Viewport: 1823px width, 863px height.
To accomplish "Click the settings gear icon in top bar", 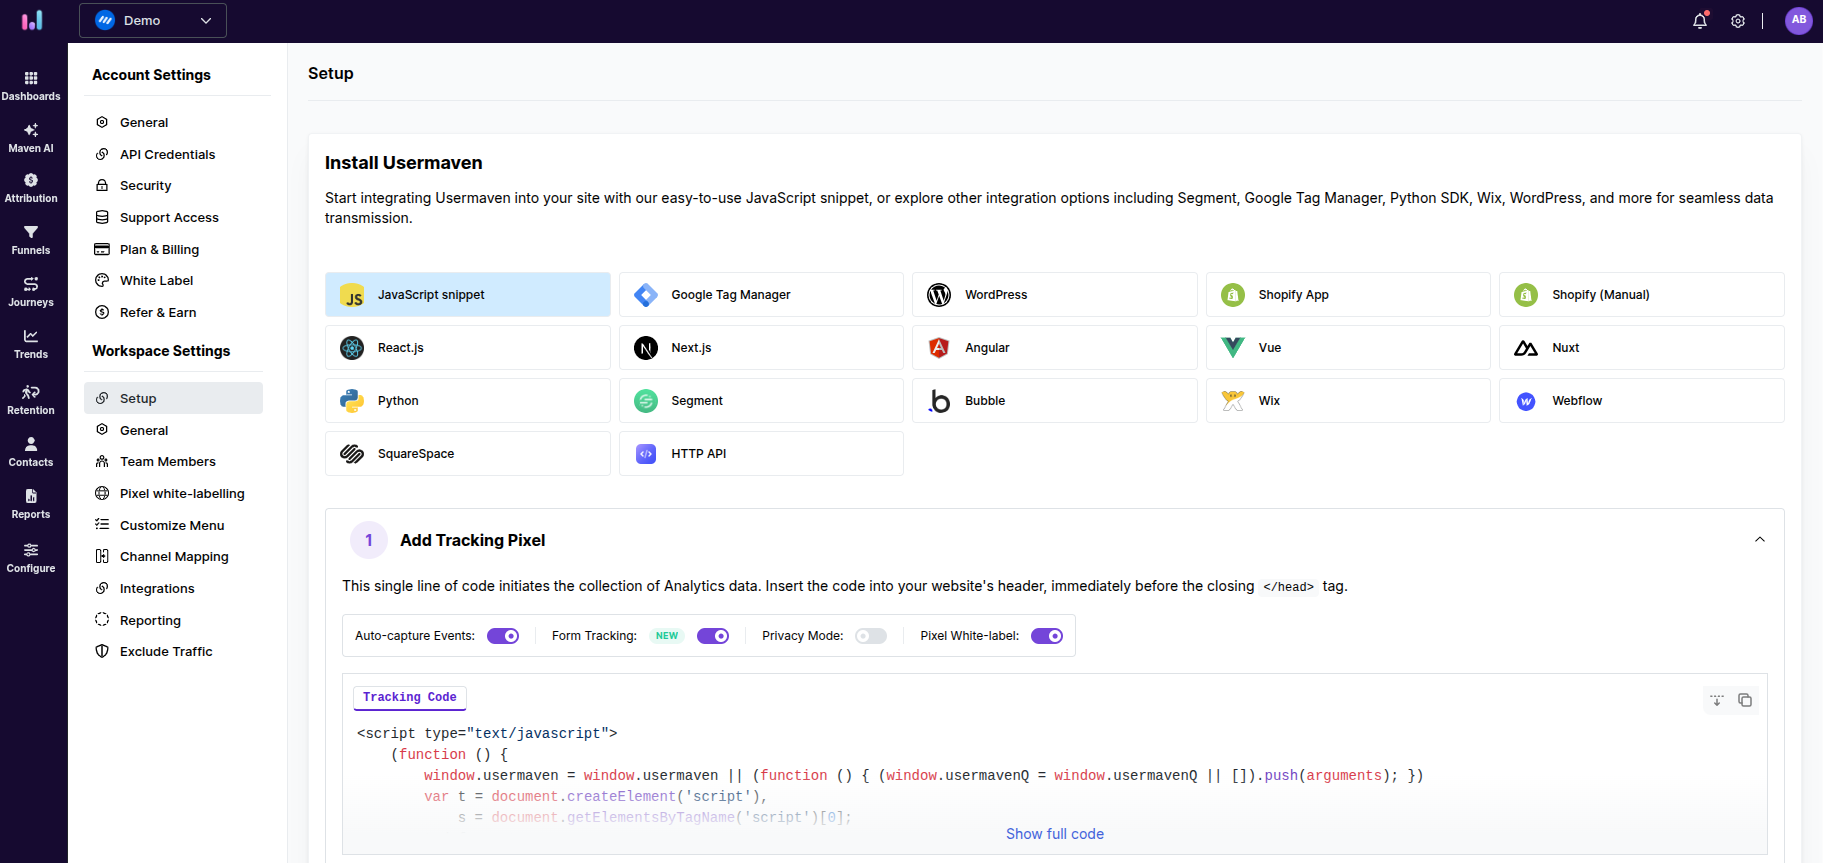I will click(1738, 21).
